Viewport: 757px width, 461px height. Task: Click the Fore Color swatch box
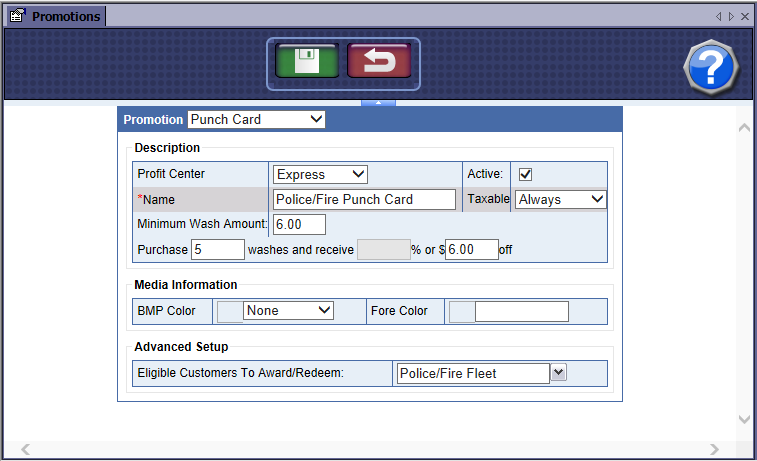pyautogui.click(x=462, y=311)
